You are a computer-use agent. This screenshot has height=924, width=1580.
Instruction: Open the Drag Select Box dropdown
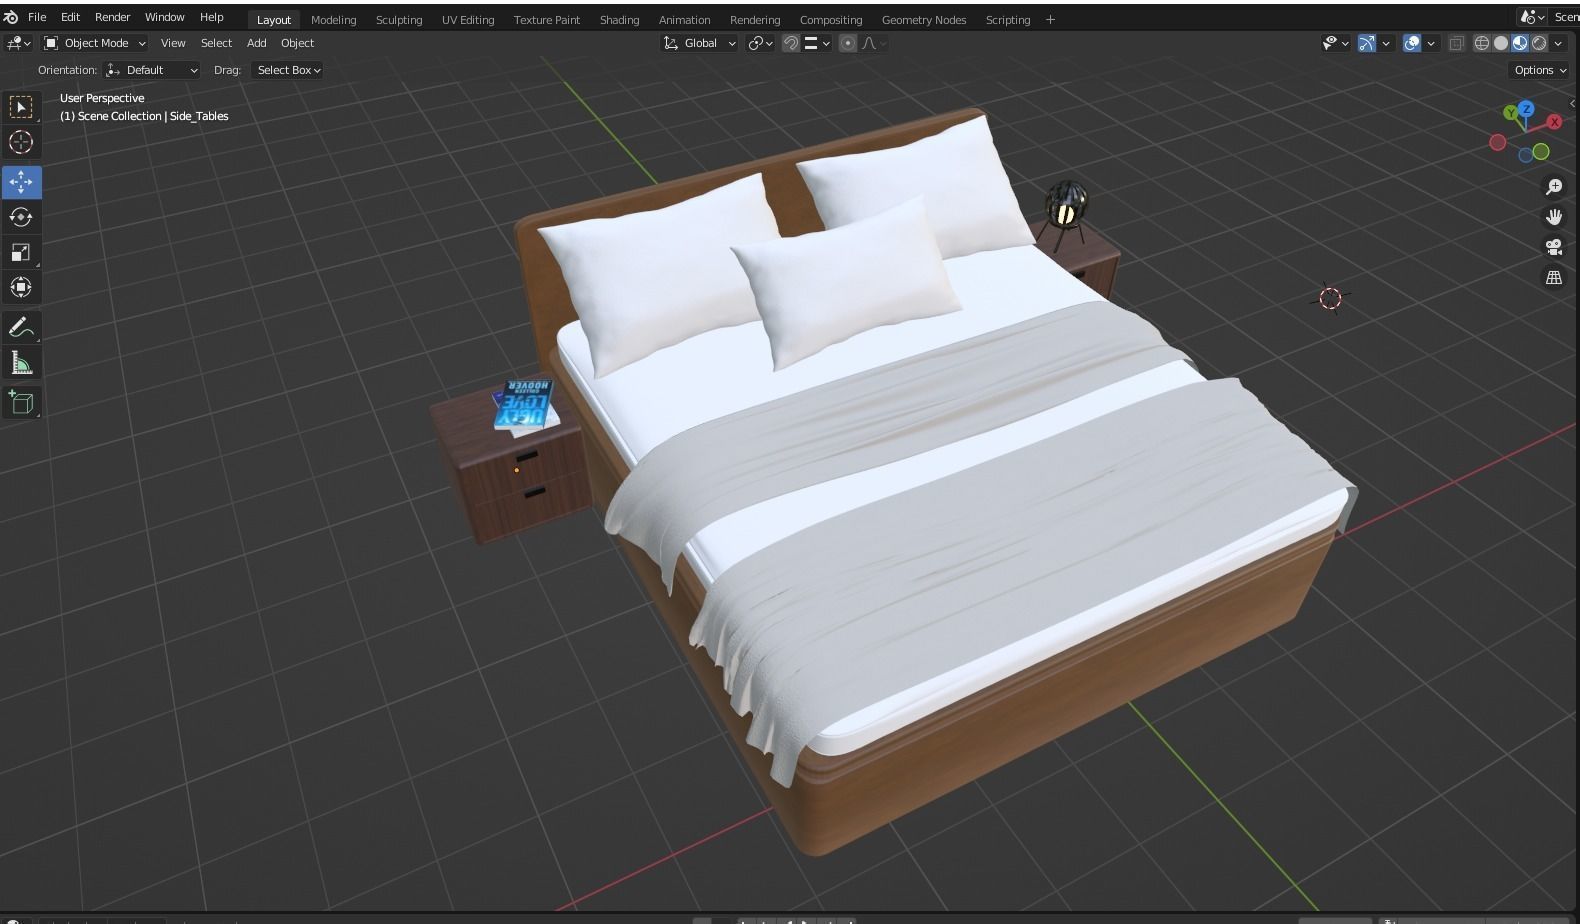click(x=288, y=70)
